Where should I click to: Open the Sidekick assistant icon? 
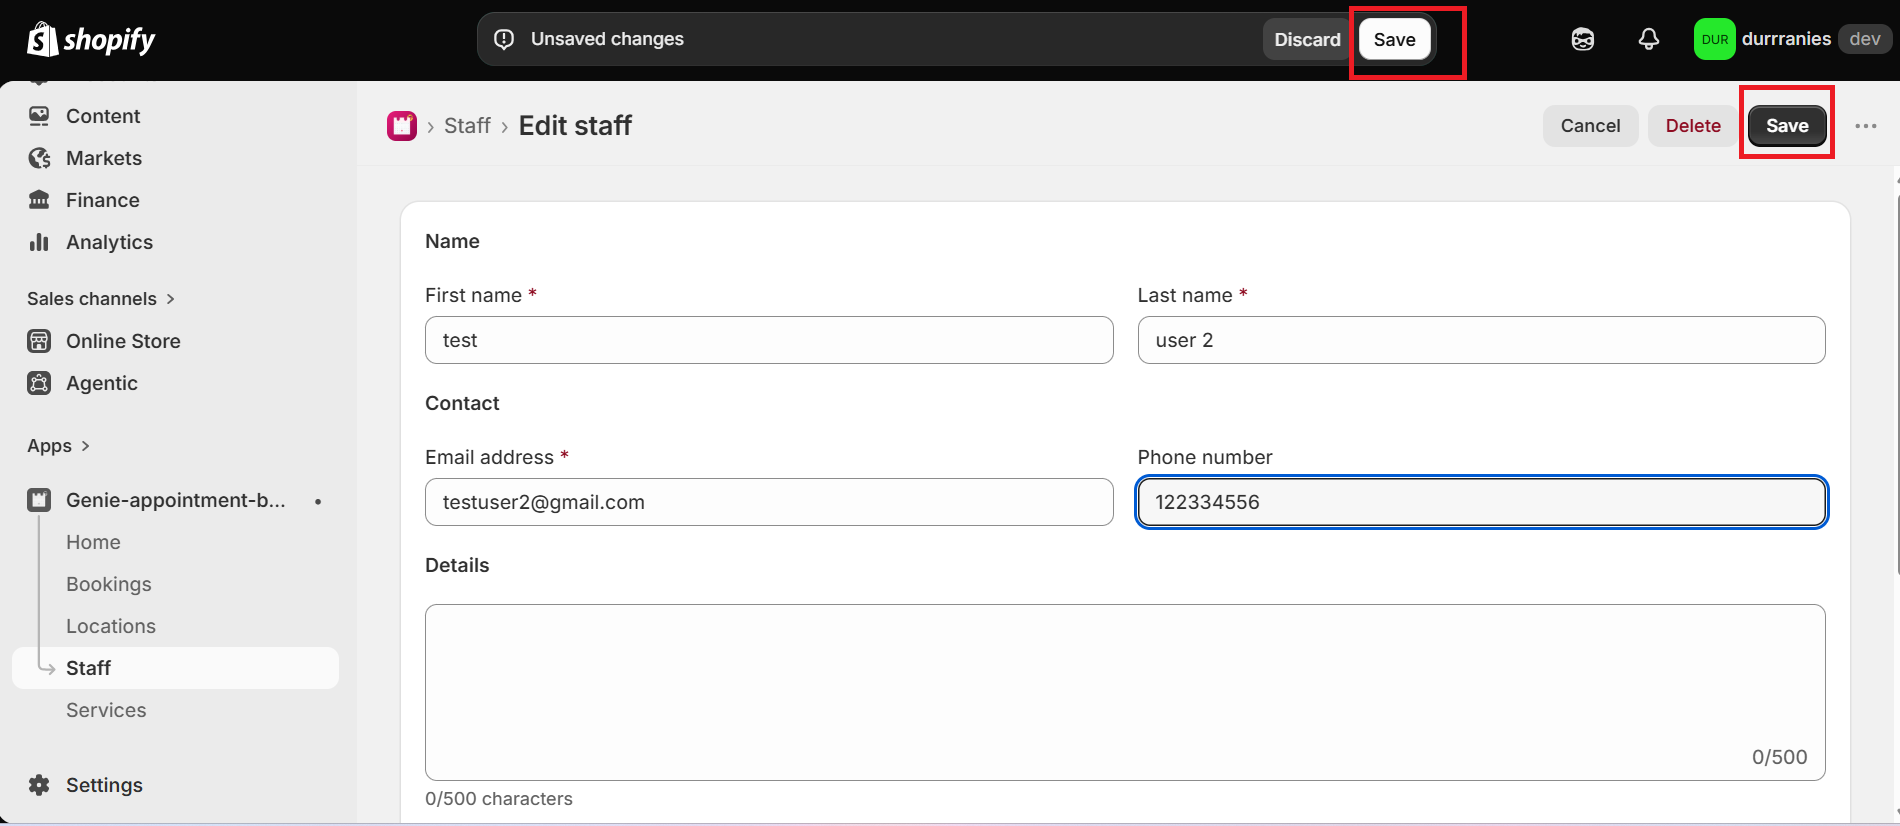click(1582, 39)
